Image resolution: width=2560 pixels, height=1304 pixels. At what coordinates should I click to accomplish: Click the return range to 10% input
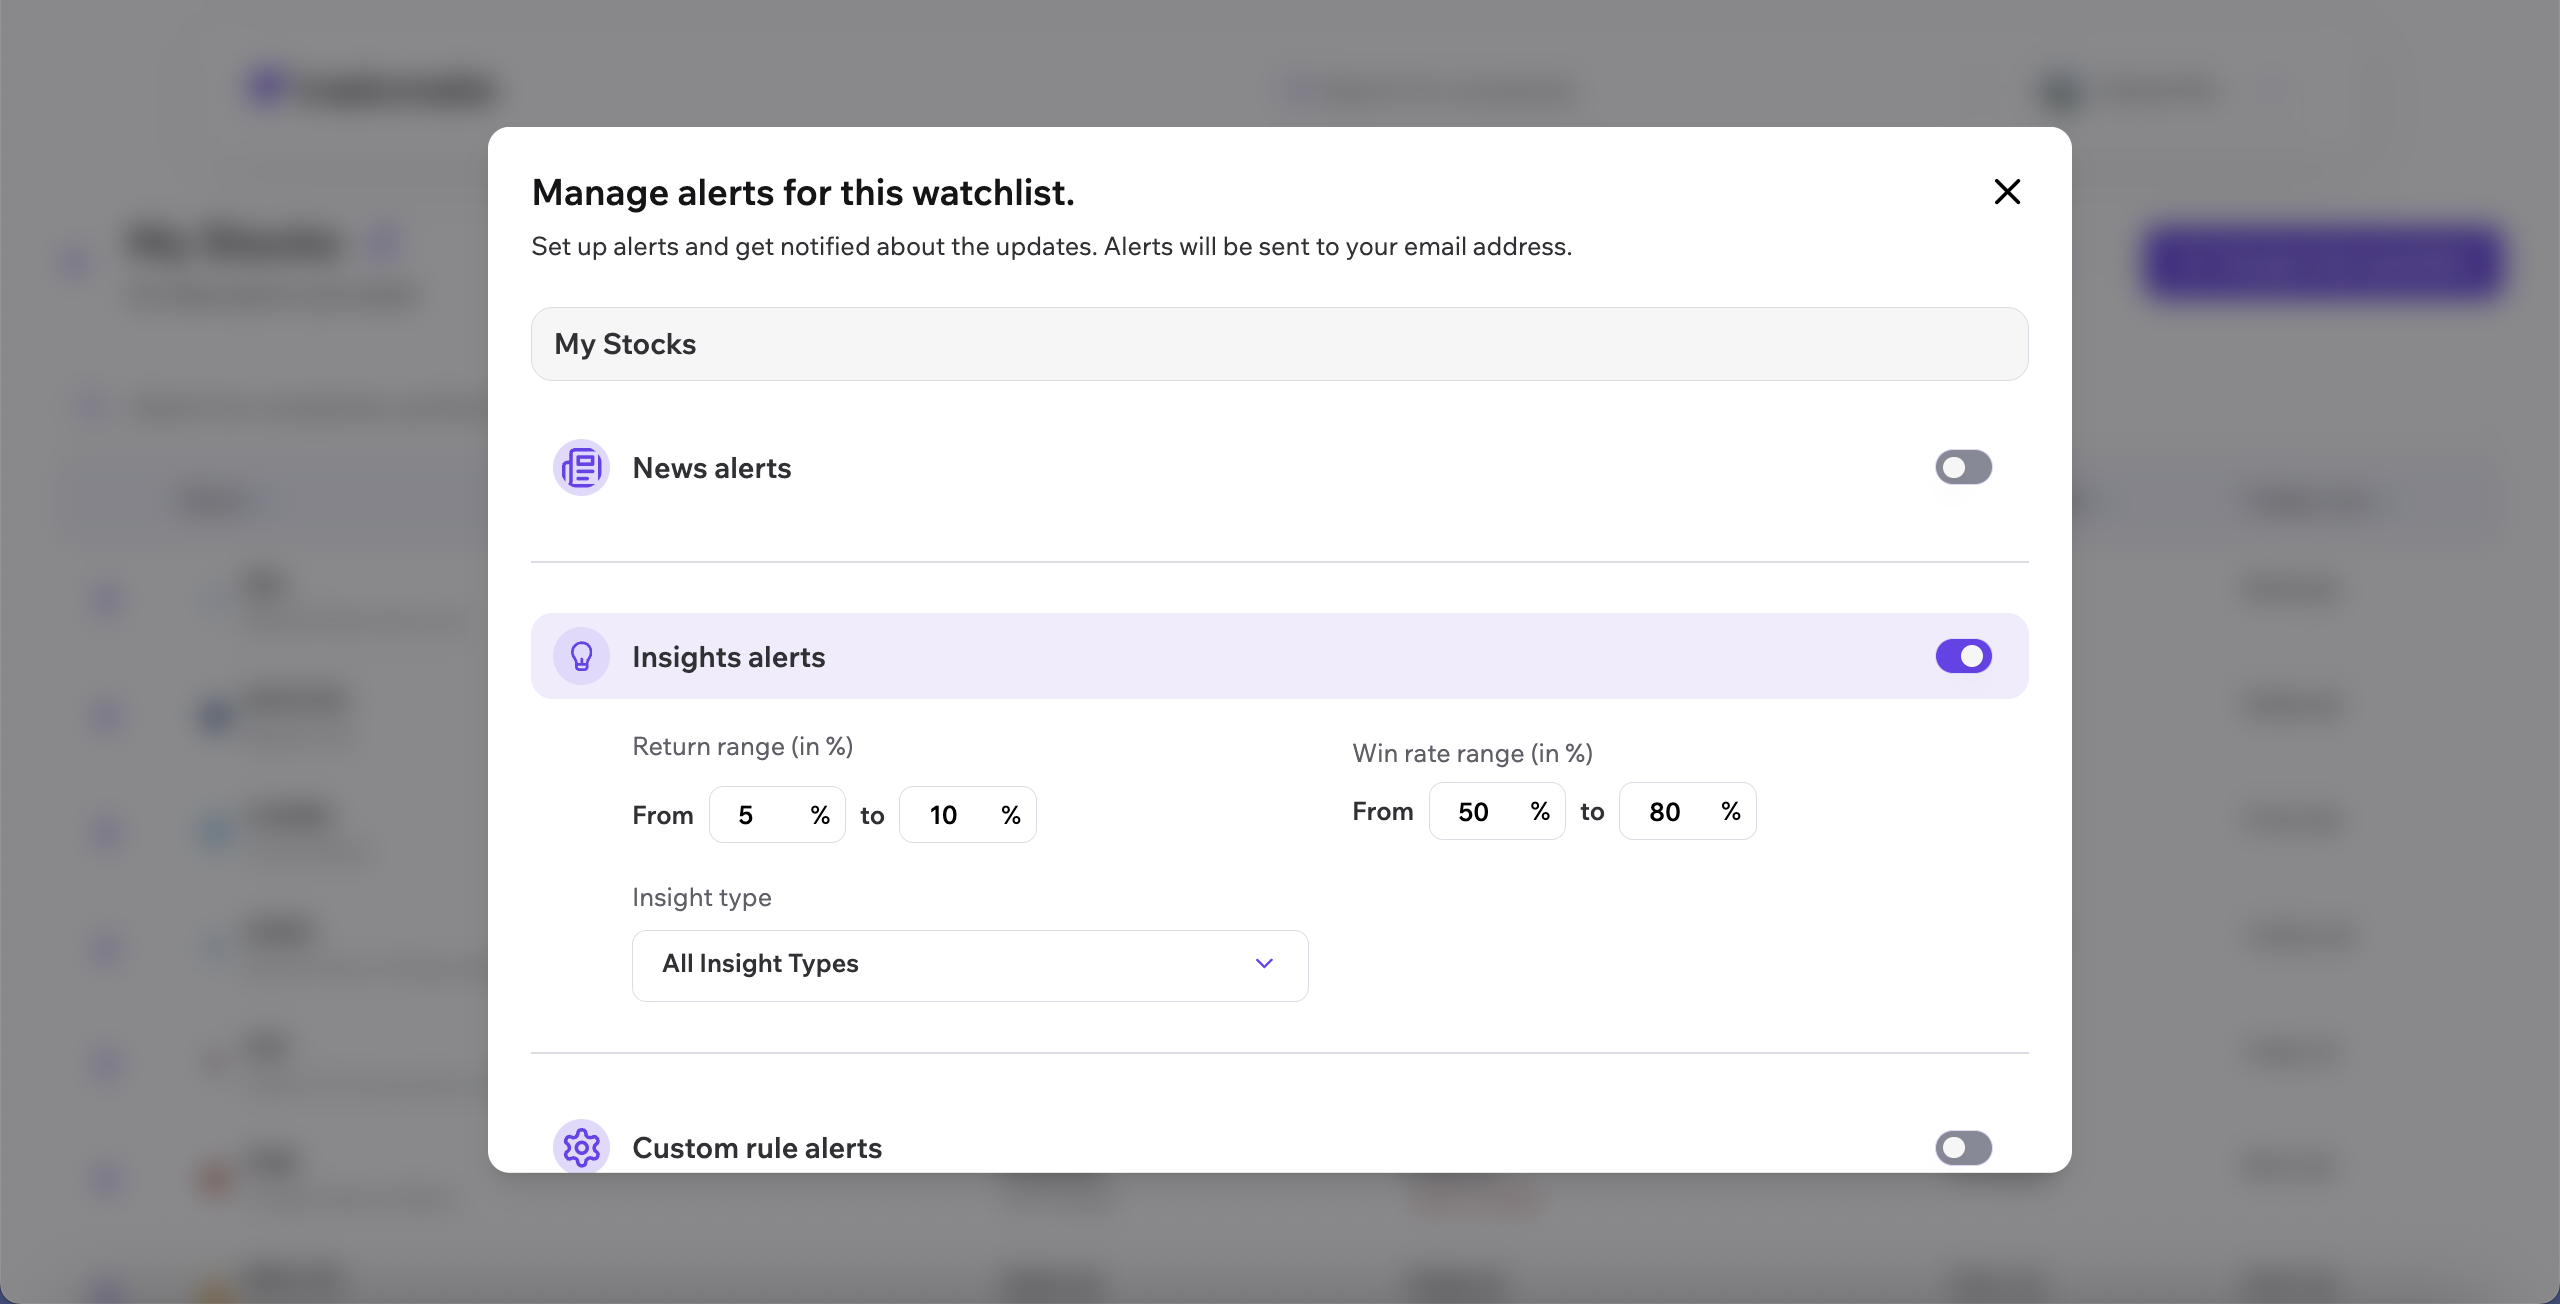(x=968, y=814)
